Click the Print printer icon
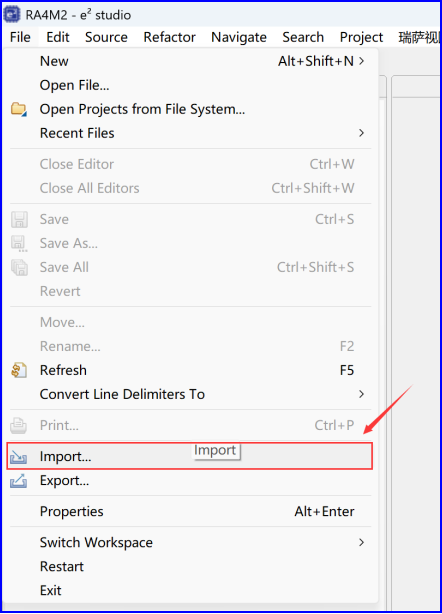 (18, 425)
